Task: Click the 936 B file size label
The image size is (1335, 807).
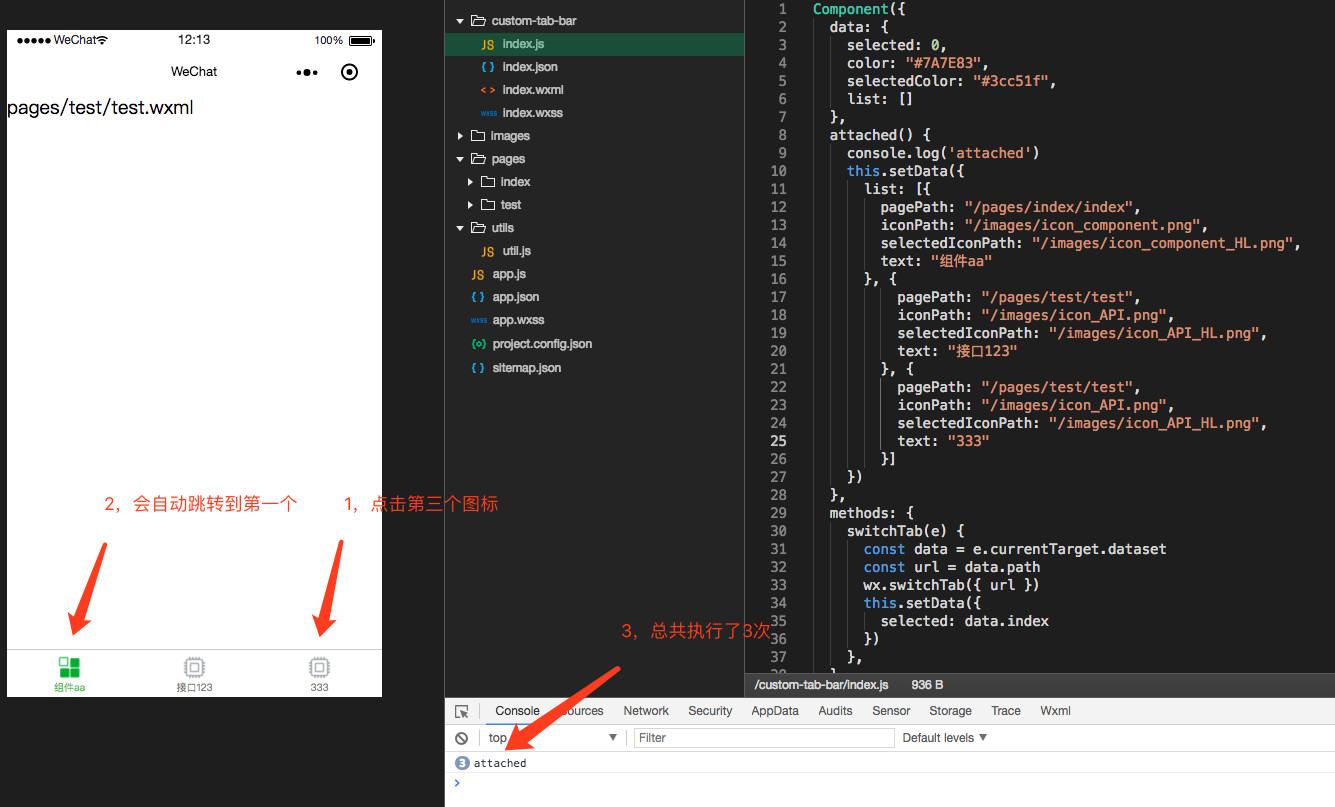Action: coord(928,685)
